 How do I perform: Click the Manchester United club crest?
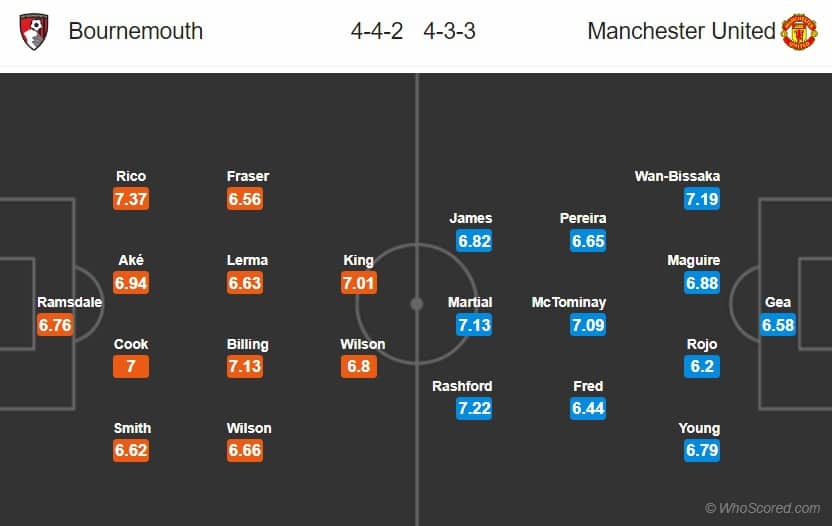(x=799, y=32)
